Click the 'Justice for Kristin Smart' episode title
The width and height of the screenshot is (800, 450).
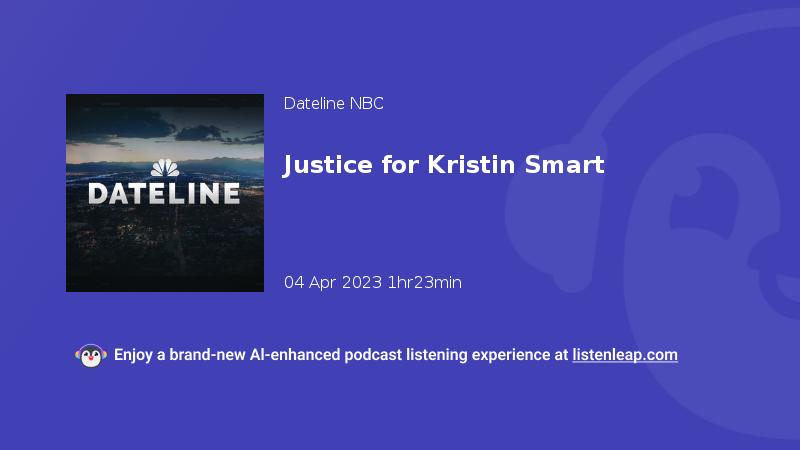tap(444, 165)
